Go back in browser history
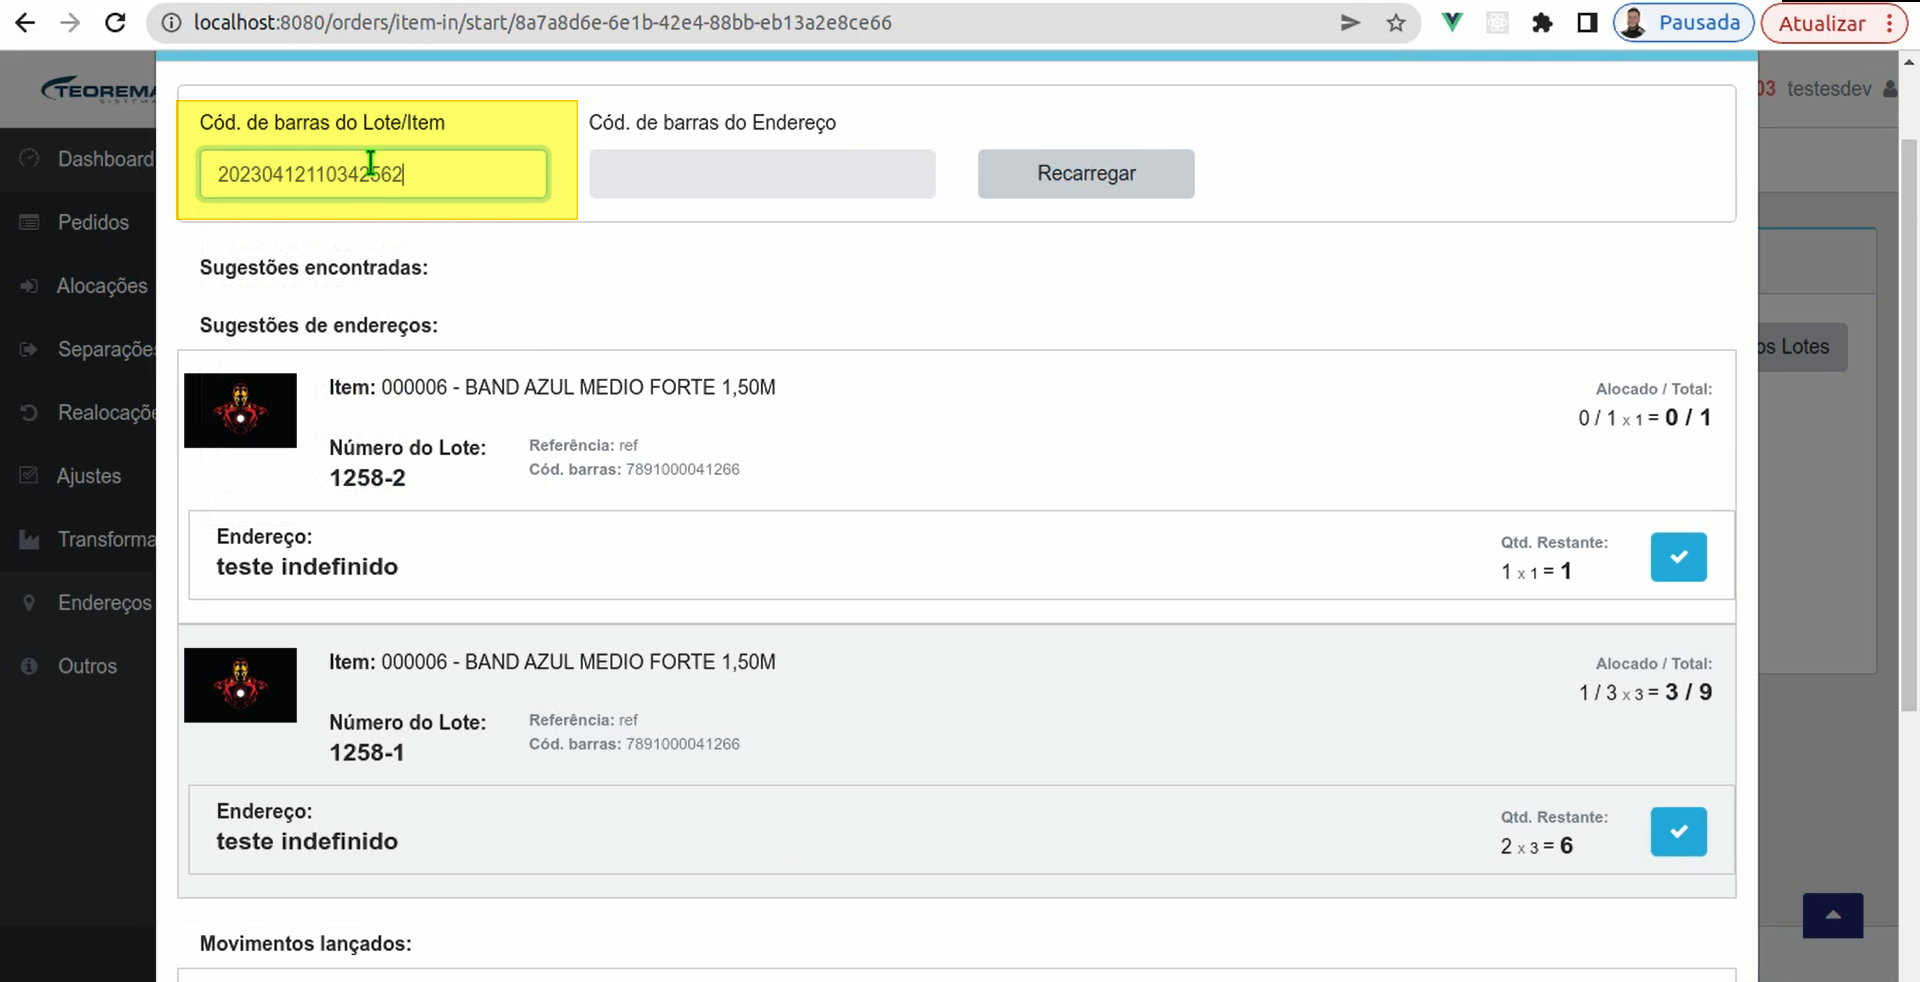 point(25,23)
